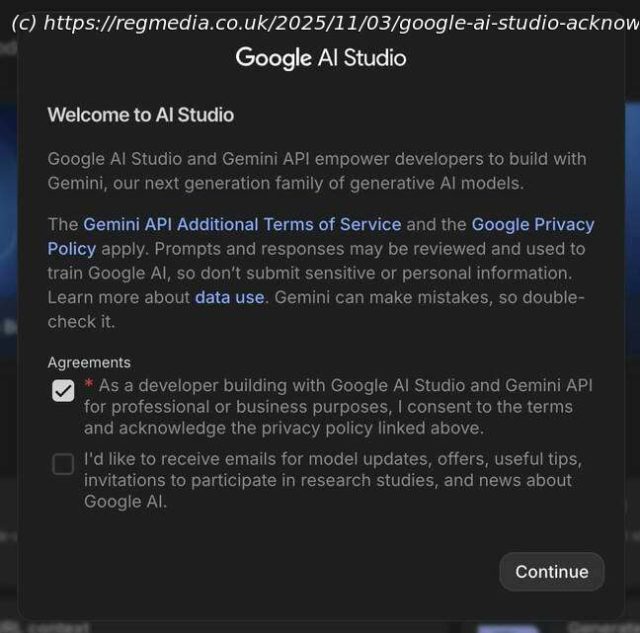This screenshot has height=633, width=640.
Task: Click the Google AI Studio logo
Action: (320, 58)
